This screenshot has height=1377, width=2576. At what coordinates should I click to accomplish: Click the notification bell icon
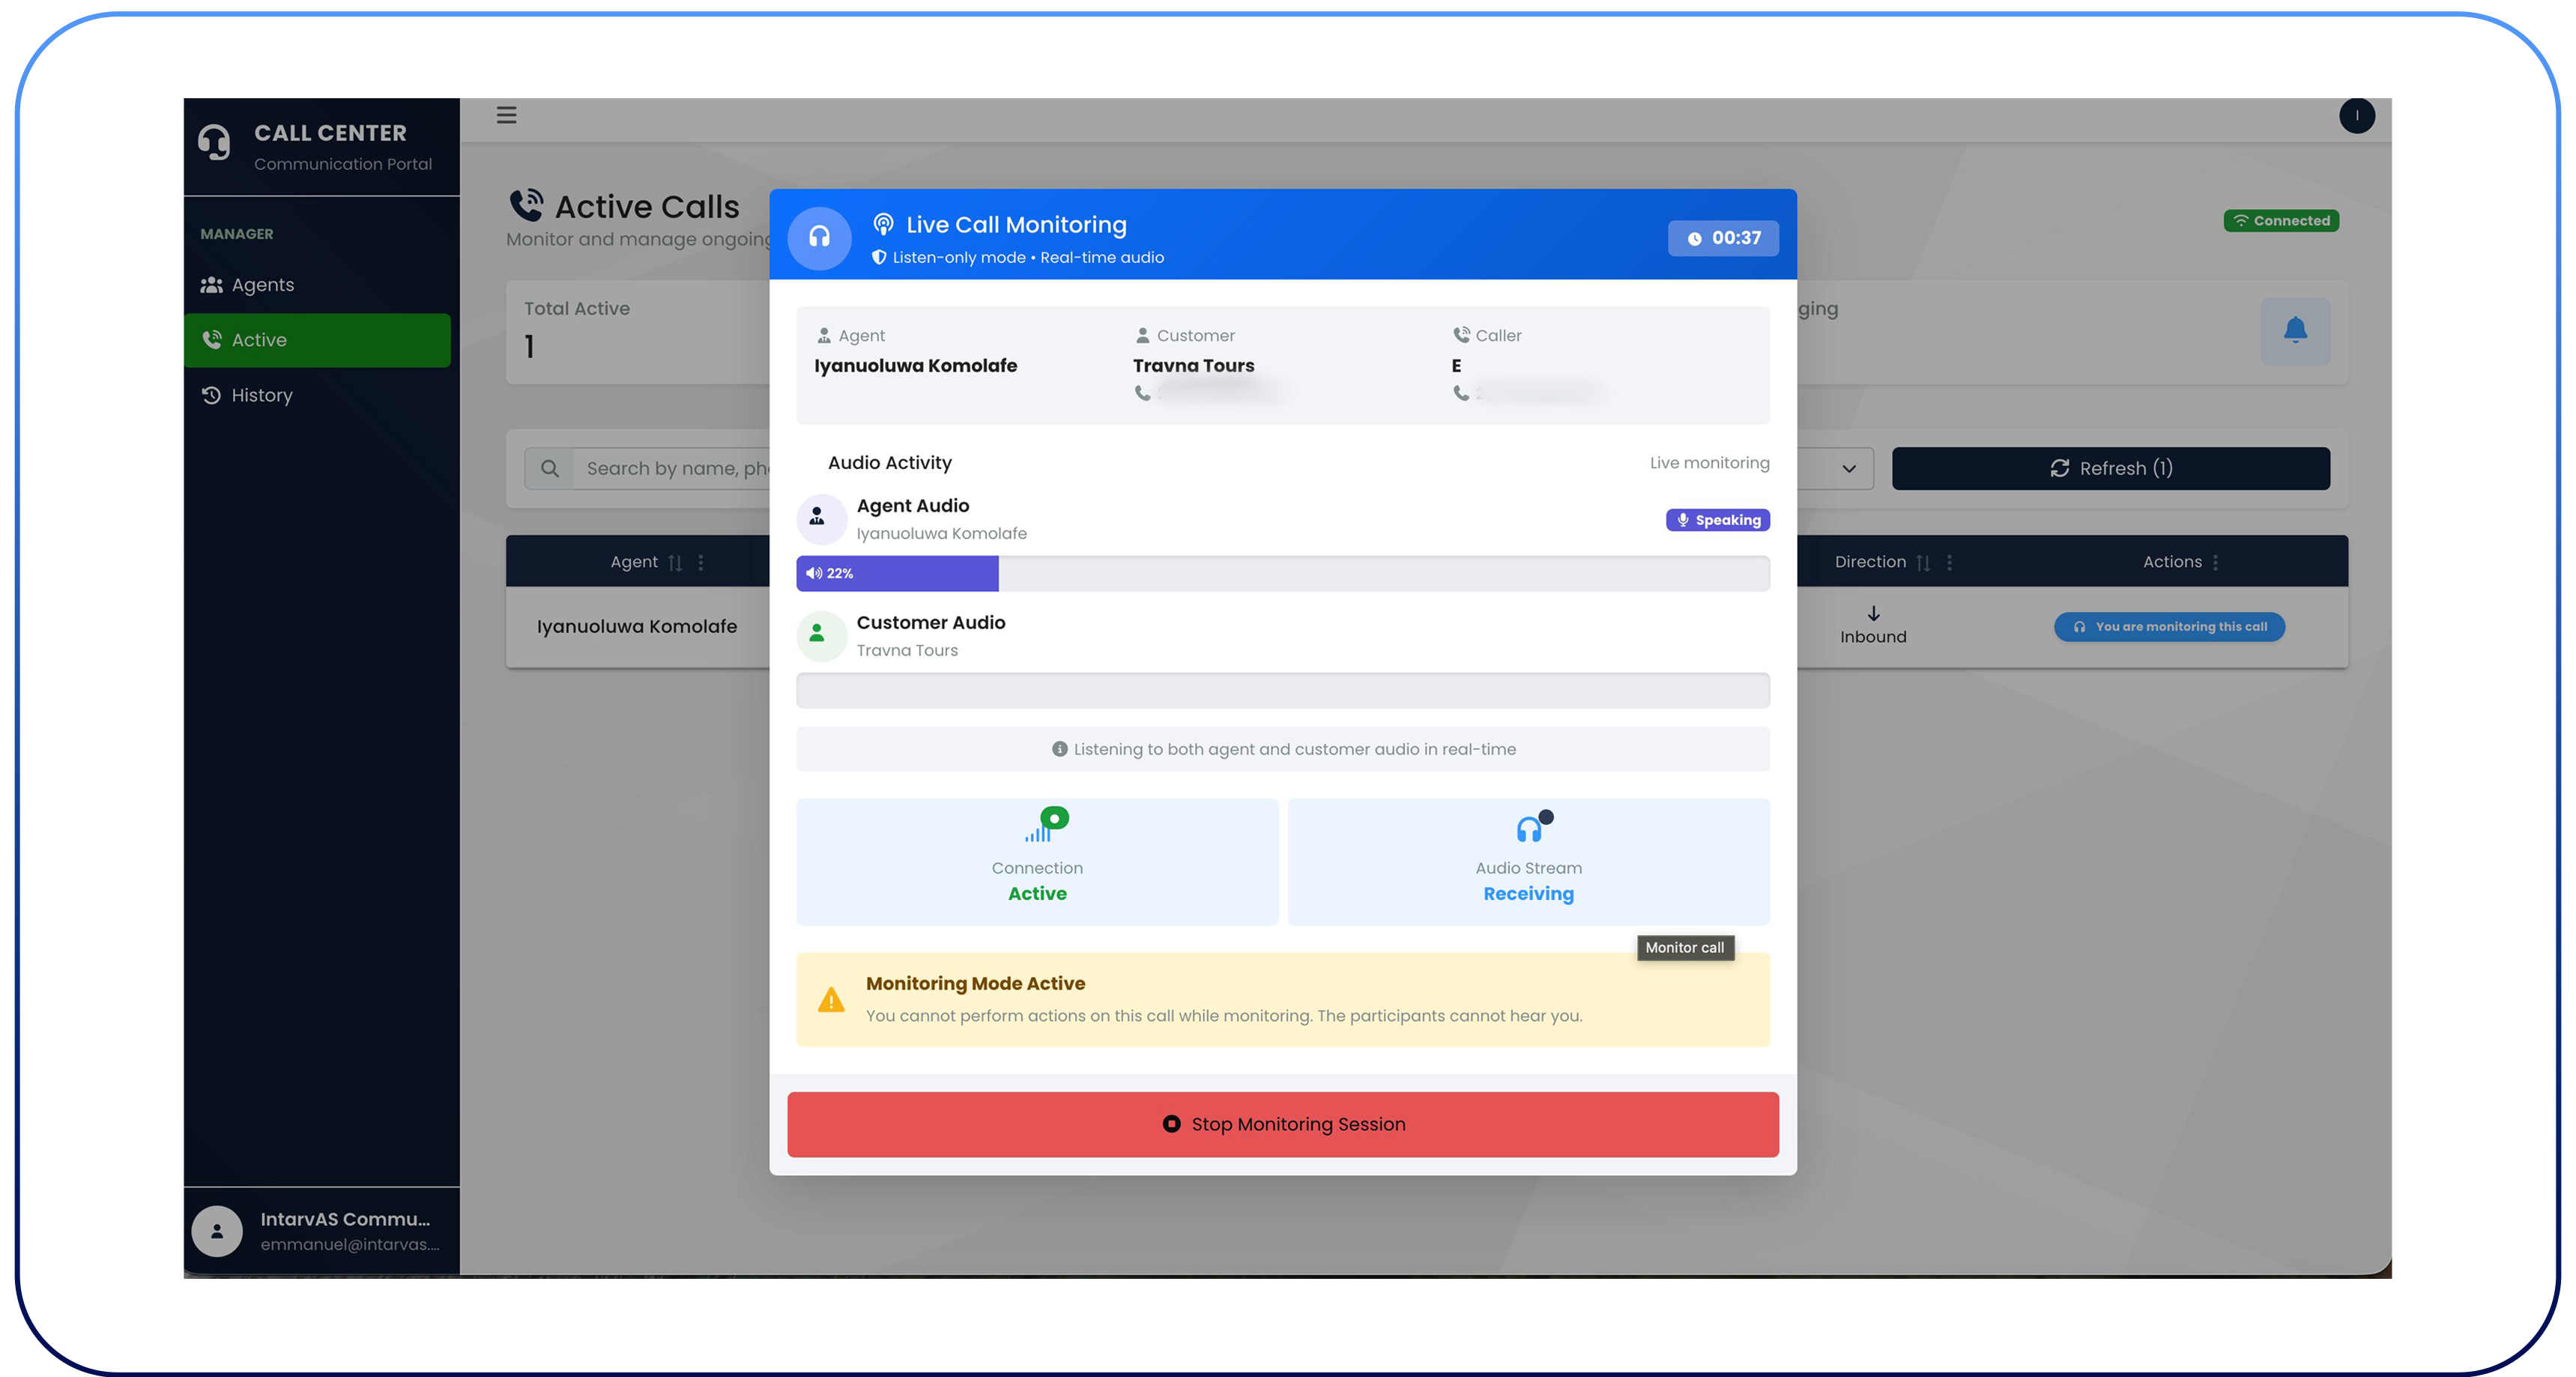tap(2295, 331)
